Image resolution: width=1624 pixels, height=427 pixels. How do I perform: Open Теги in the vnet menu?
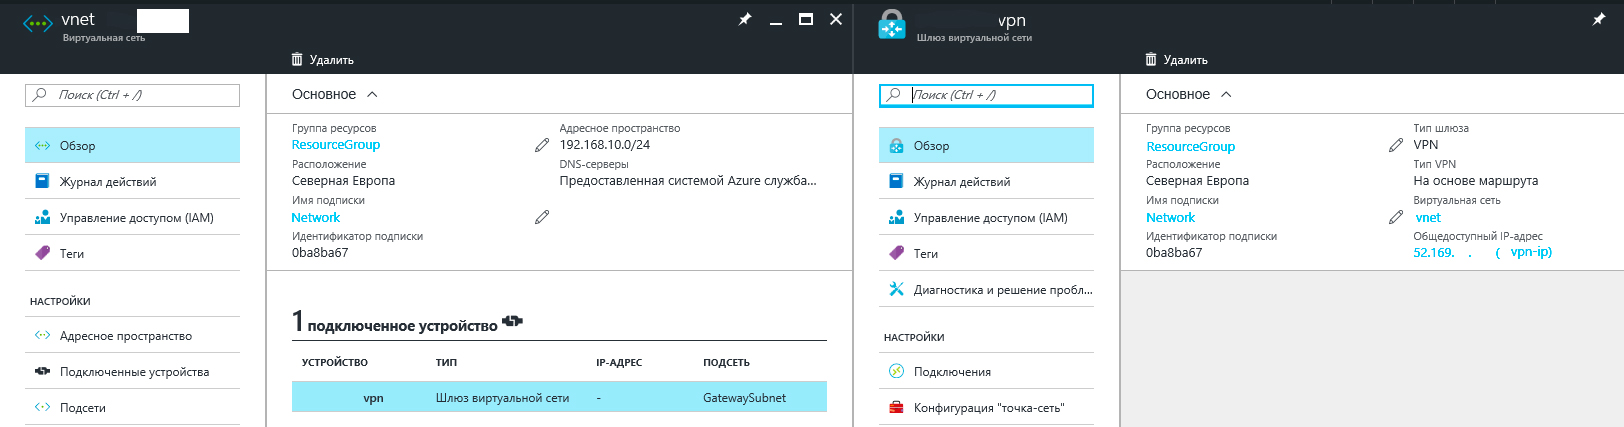(x=72, y=254)
